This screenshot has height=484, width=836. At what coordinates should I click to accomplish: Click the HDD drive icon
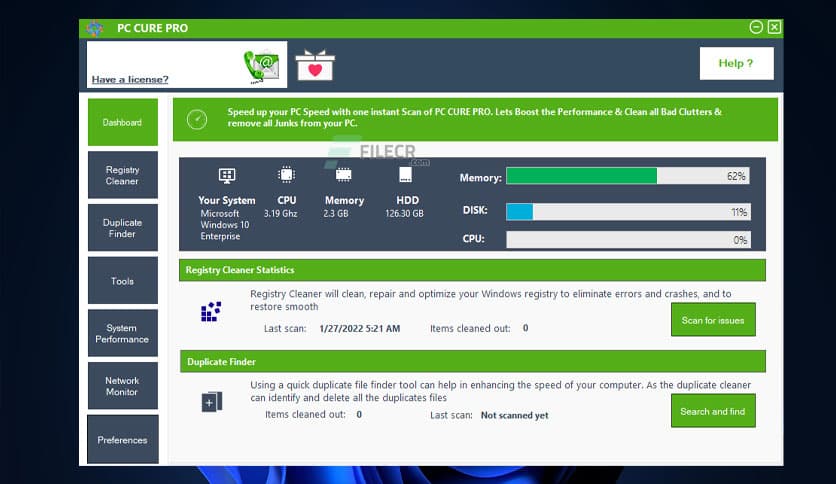[x=406, y=174]
